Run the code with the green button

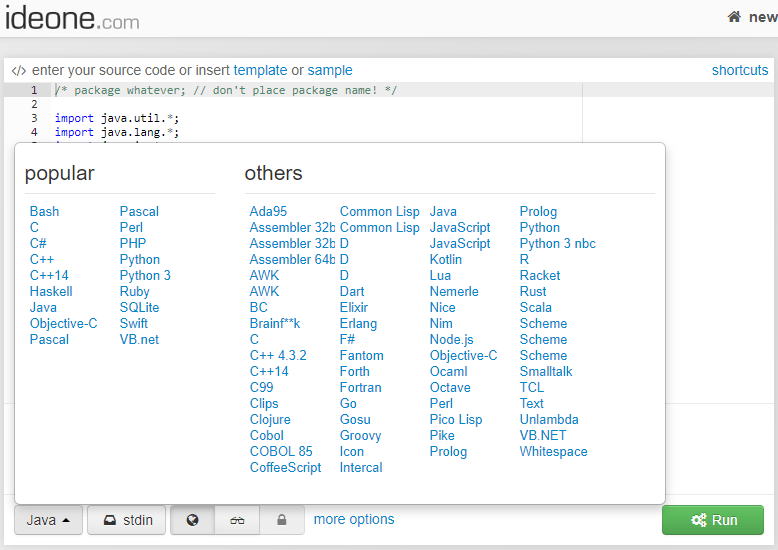click(713, 520)
